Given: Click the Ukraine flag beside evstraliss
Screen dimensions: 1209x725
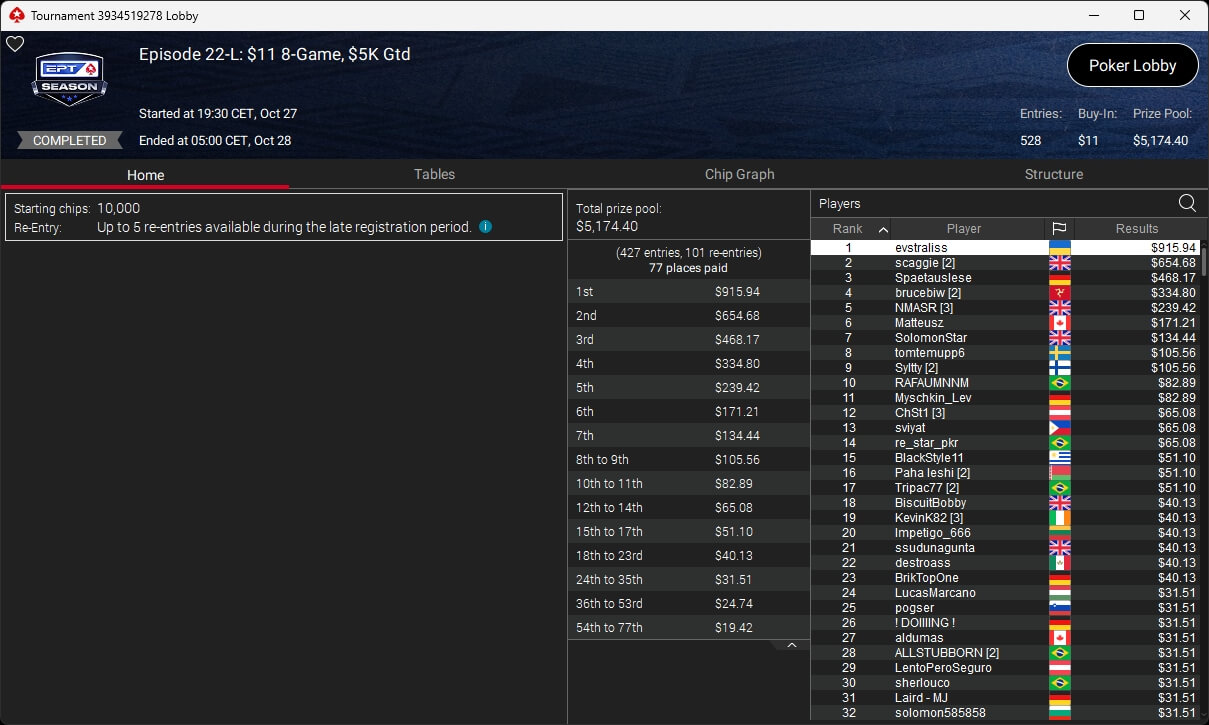Looking at the screenshot, I should 1059,248.
